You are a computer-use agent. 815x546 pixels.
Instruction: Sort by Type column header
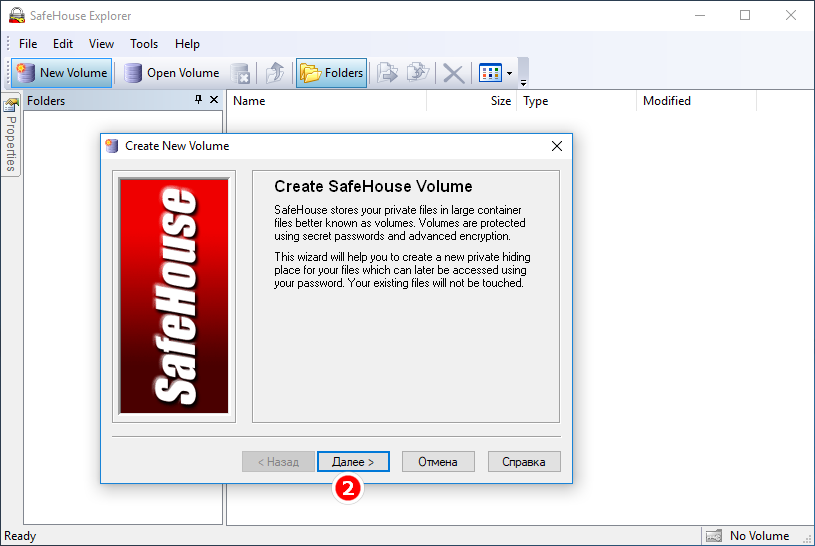click(576, 101)
